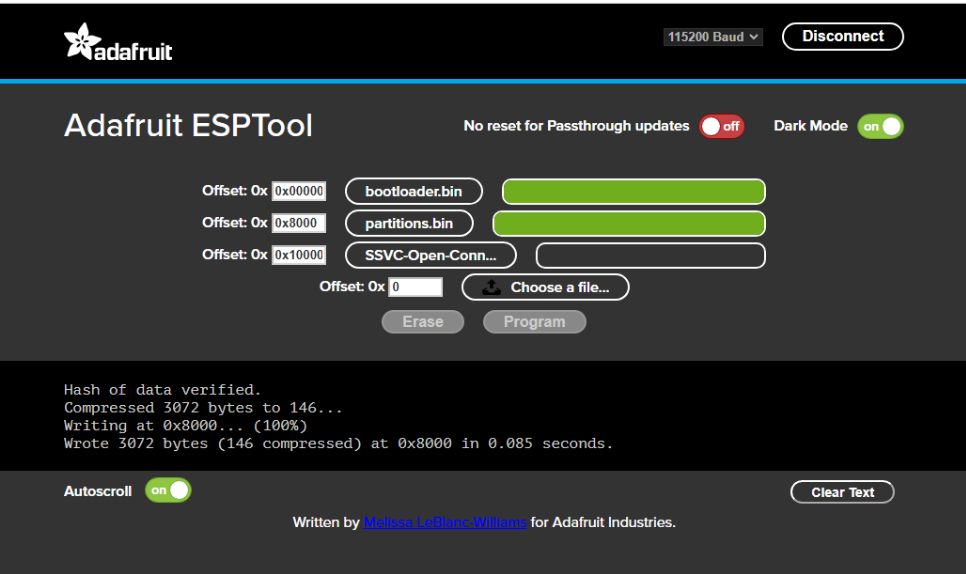Viewport: 966px width, 574px height.
Task: Disable the Autoscroll switch
Action: point(168,491)
